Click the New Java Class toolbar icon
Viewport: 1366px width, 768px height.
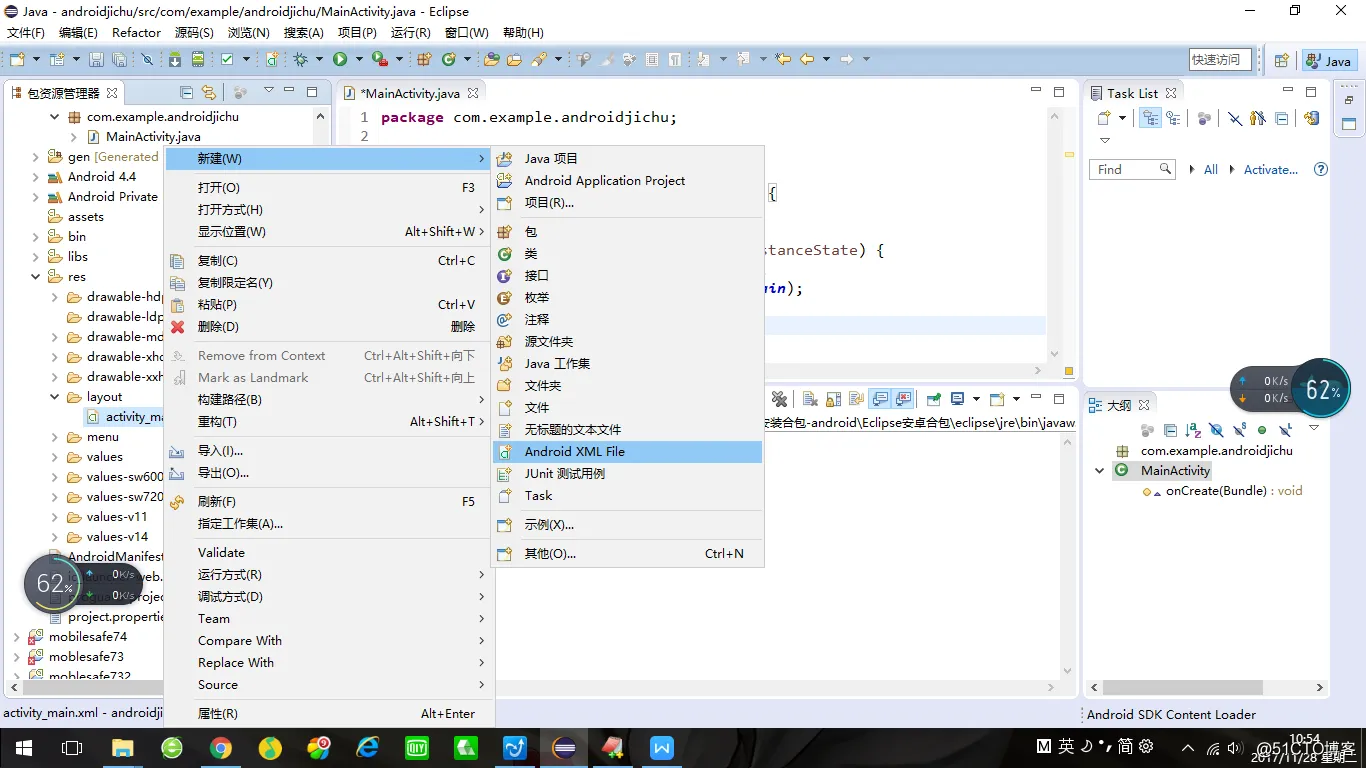tap(449, 60)
